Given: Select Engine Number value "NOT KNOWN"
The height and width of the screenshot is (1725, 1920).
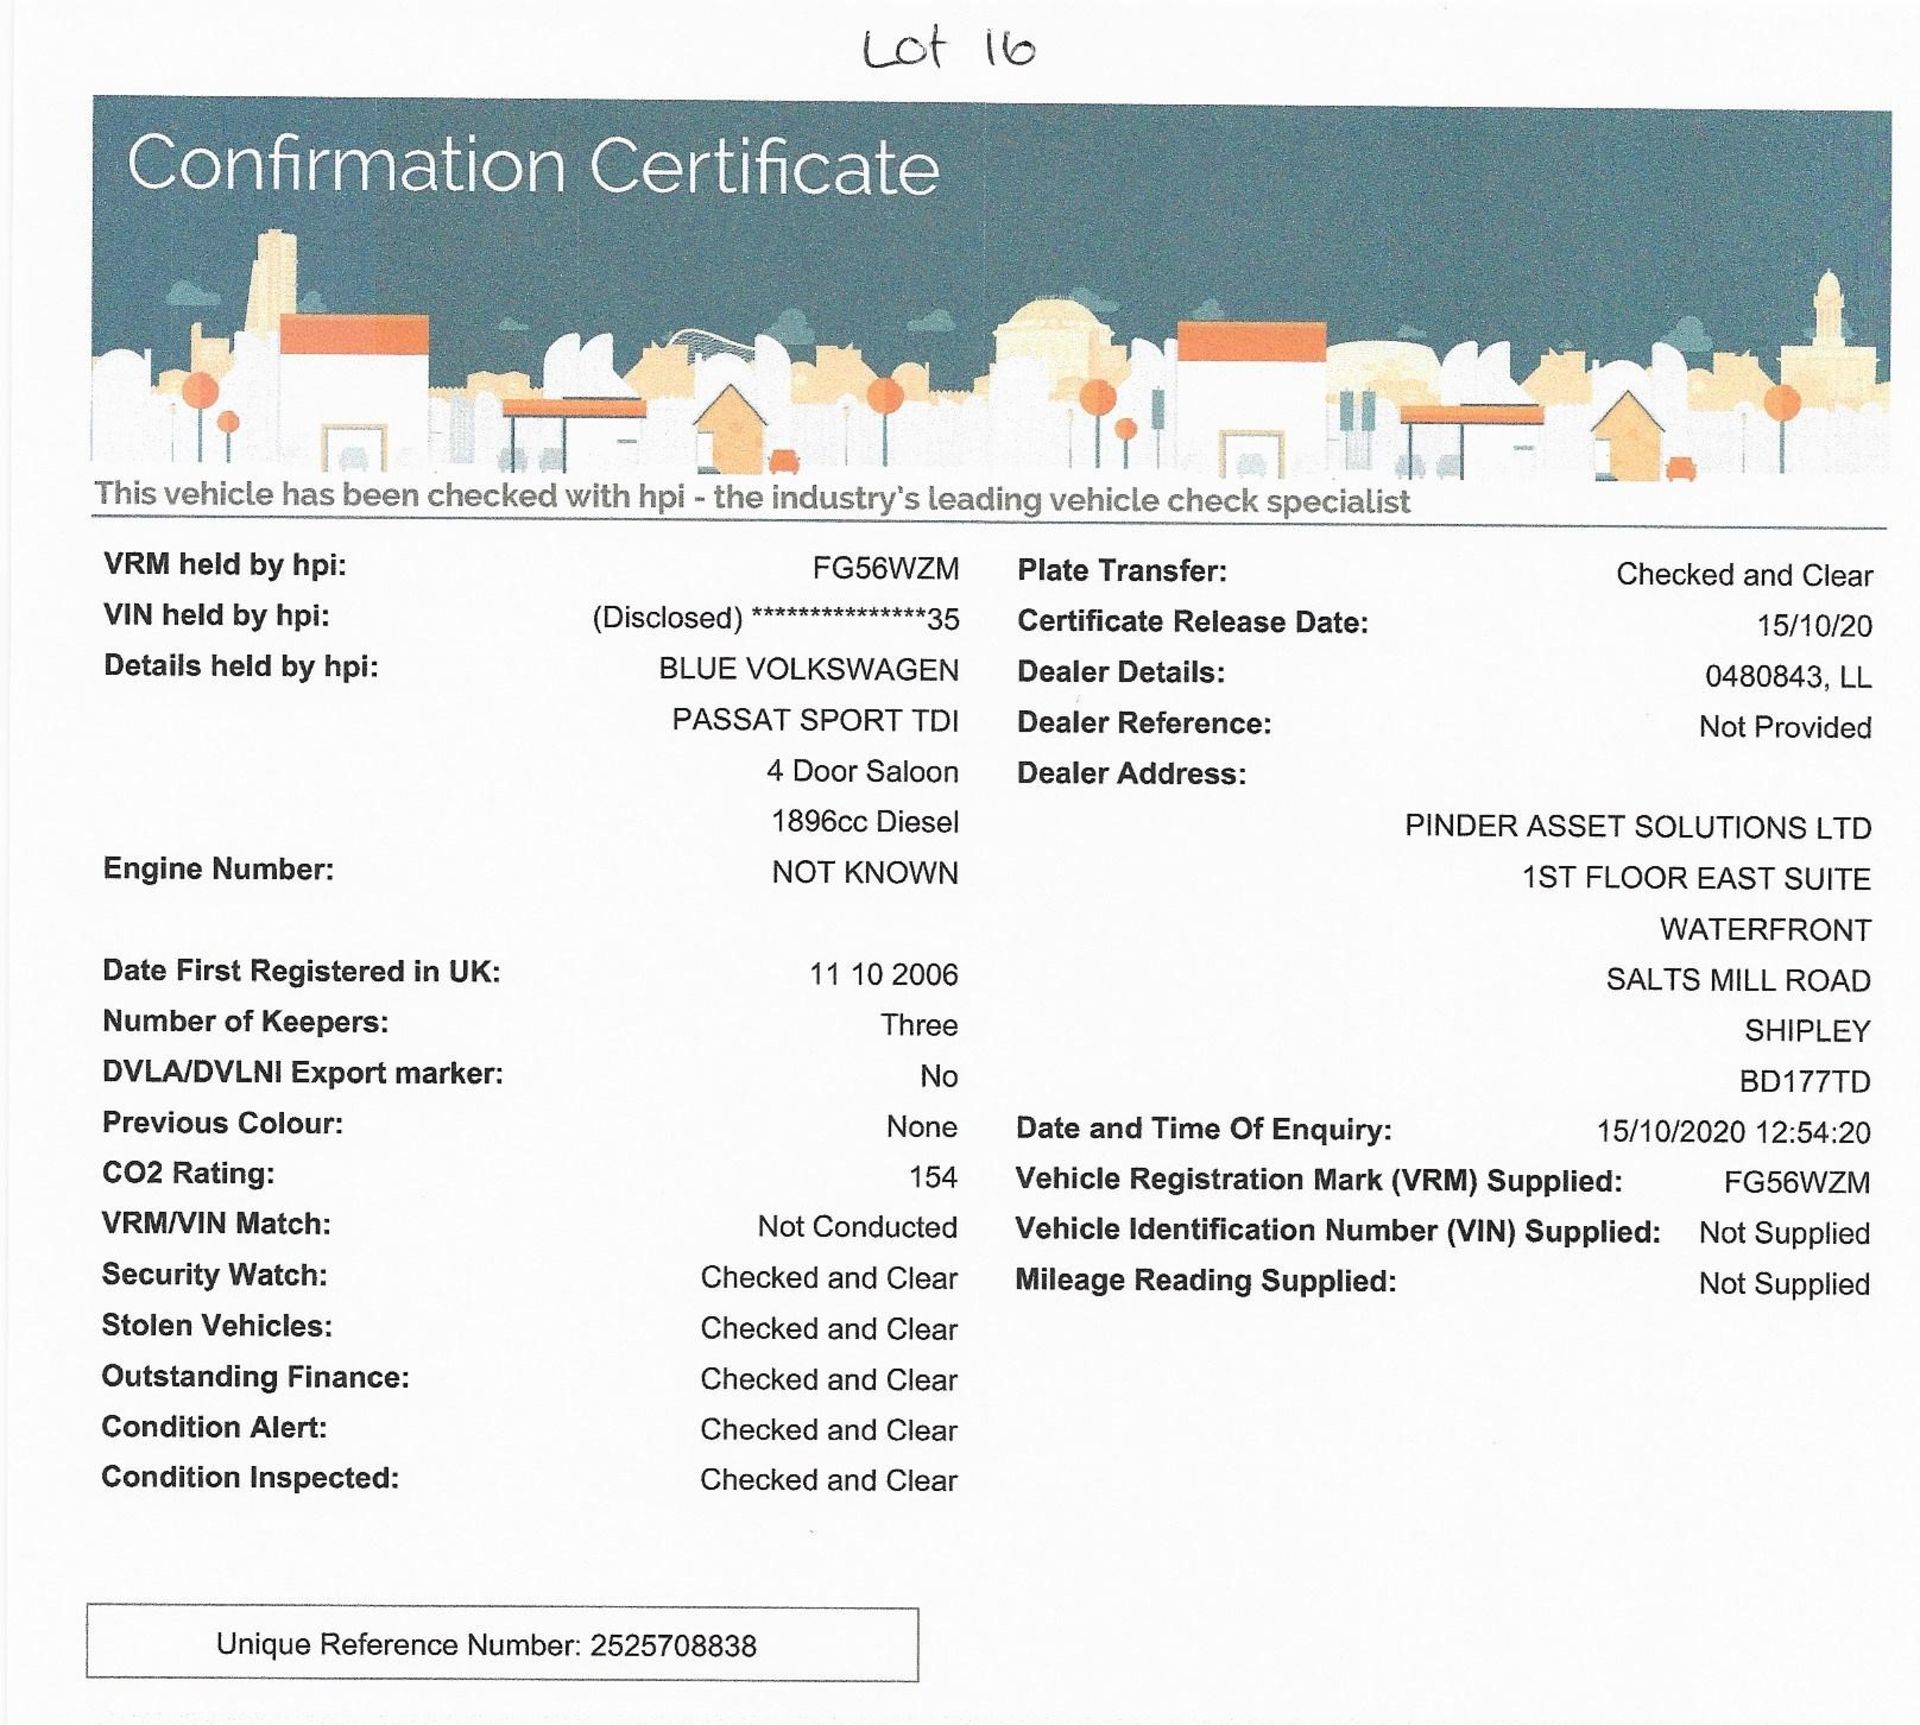Looking at the screenshot, I should click(x=865, y=873).
